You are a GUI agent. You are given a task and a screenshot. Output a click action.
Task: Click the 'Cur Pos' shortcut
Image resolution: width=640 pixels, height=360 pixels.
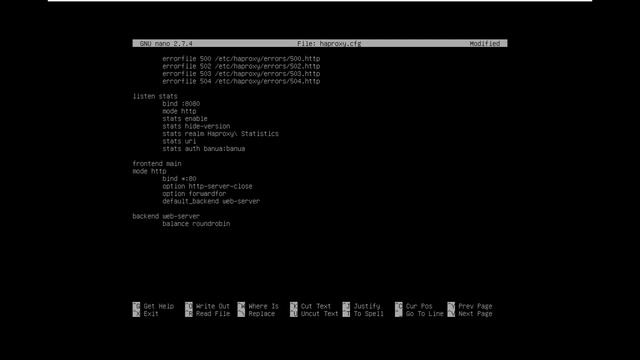pyautogui.click(x=413, y=306)
